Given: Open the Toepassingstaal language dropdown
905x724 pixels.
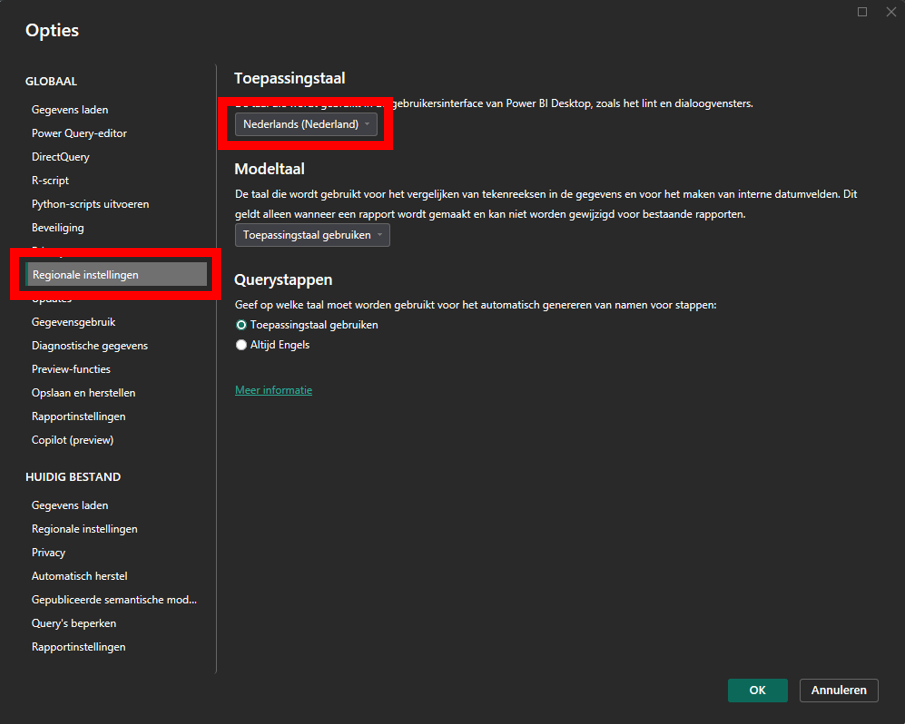Looking at the screenshot, I should [x=306, y=125].
